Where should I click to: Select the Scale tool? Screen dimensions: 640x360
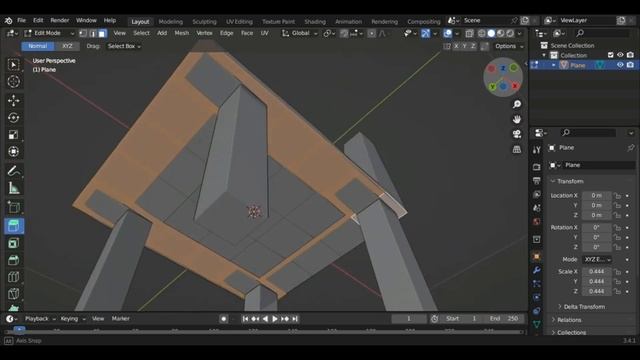[13, 135]
